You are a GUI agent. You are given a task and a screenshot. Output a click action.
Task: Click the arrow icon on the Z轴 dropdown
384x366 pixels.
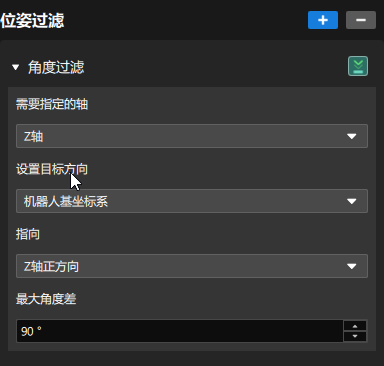352,136
